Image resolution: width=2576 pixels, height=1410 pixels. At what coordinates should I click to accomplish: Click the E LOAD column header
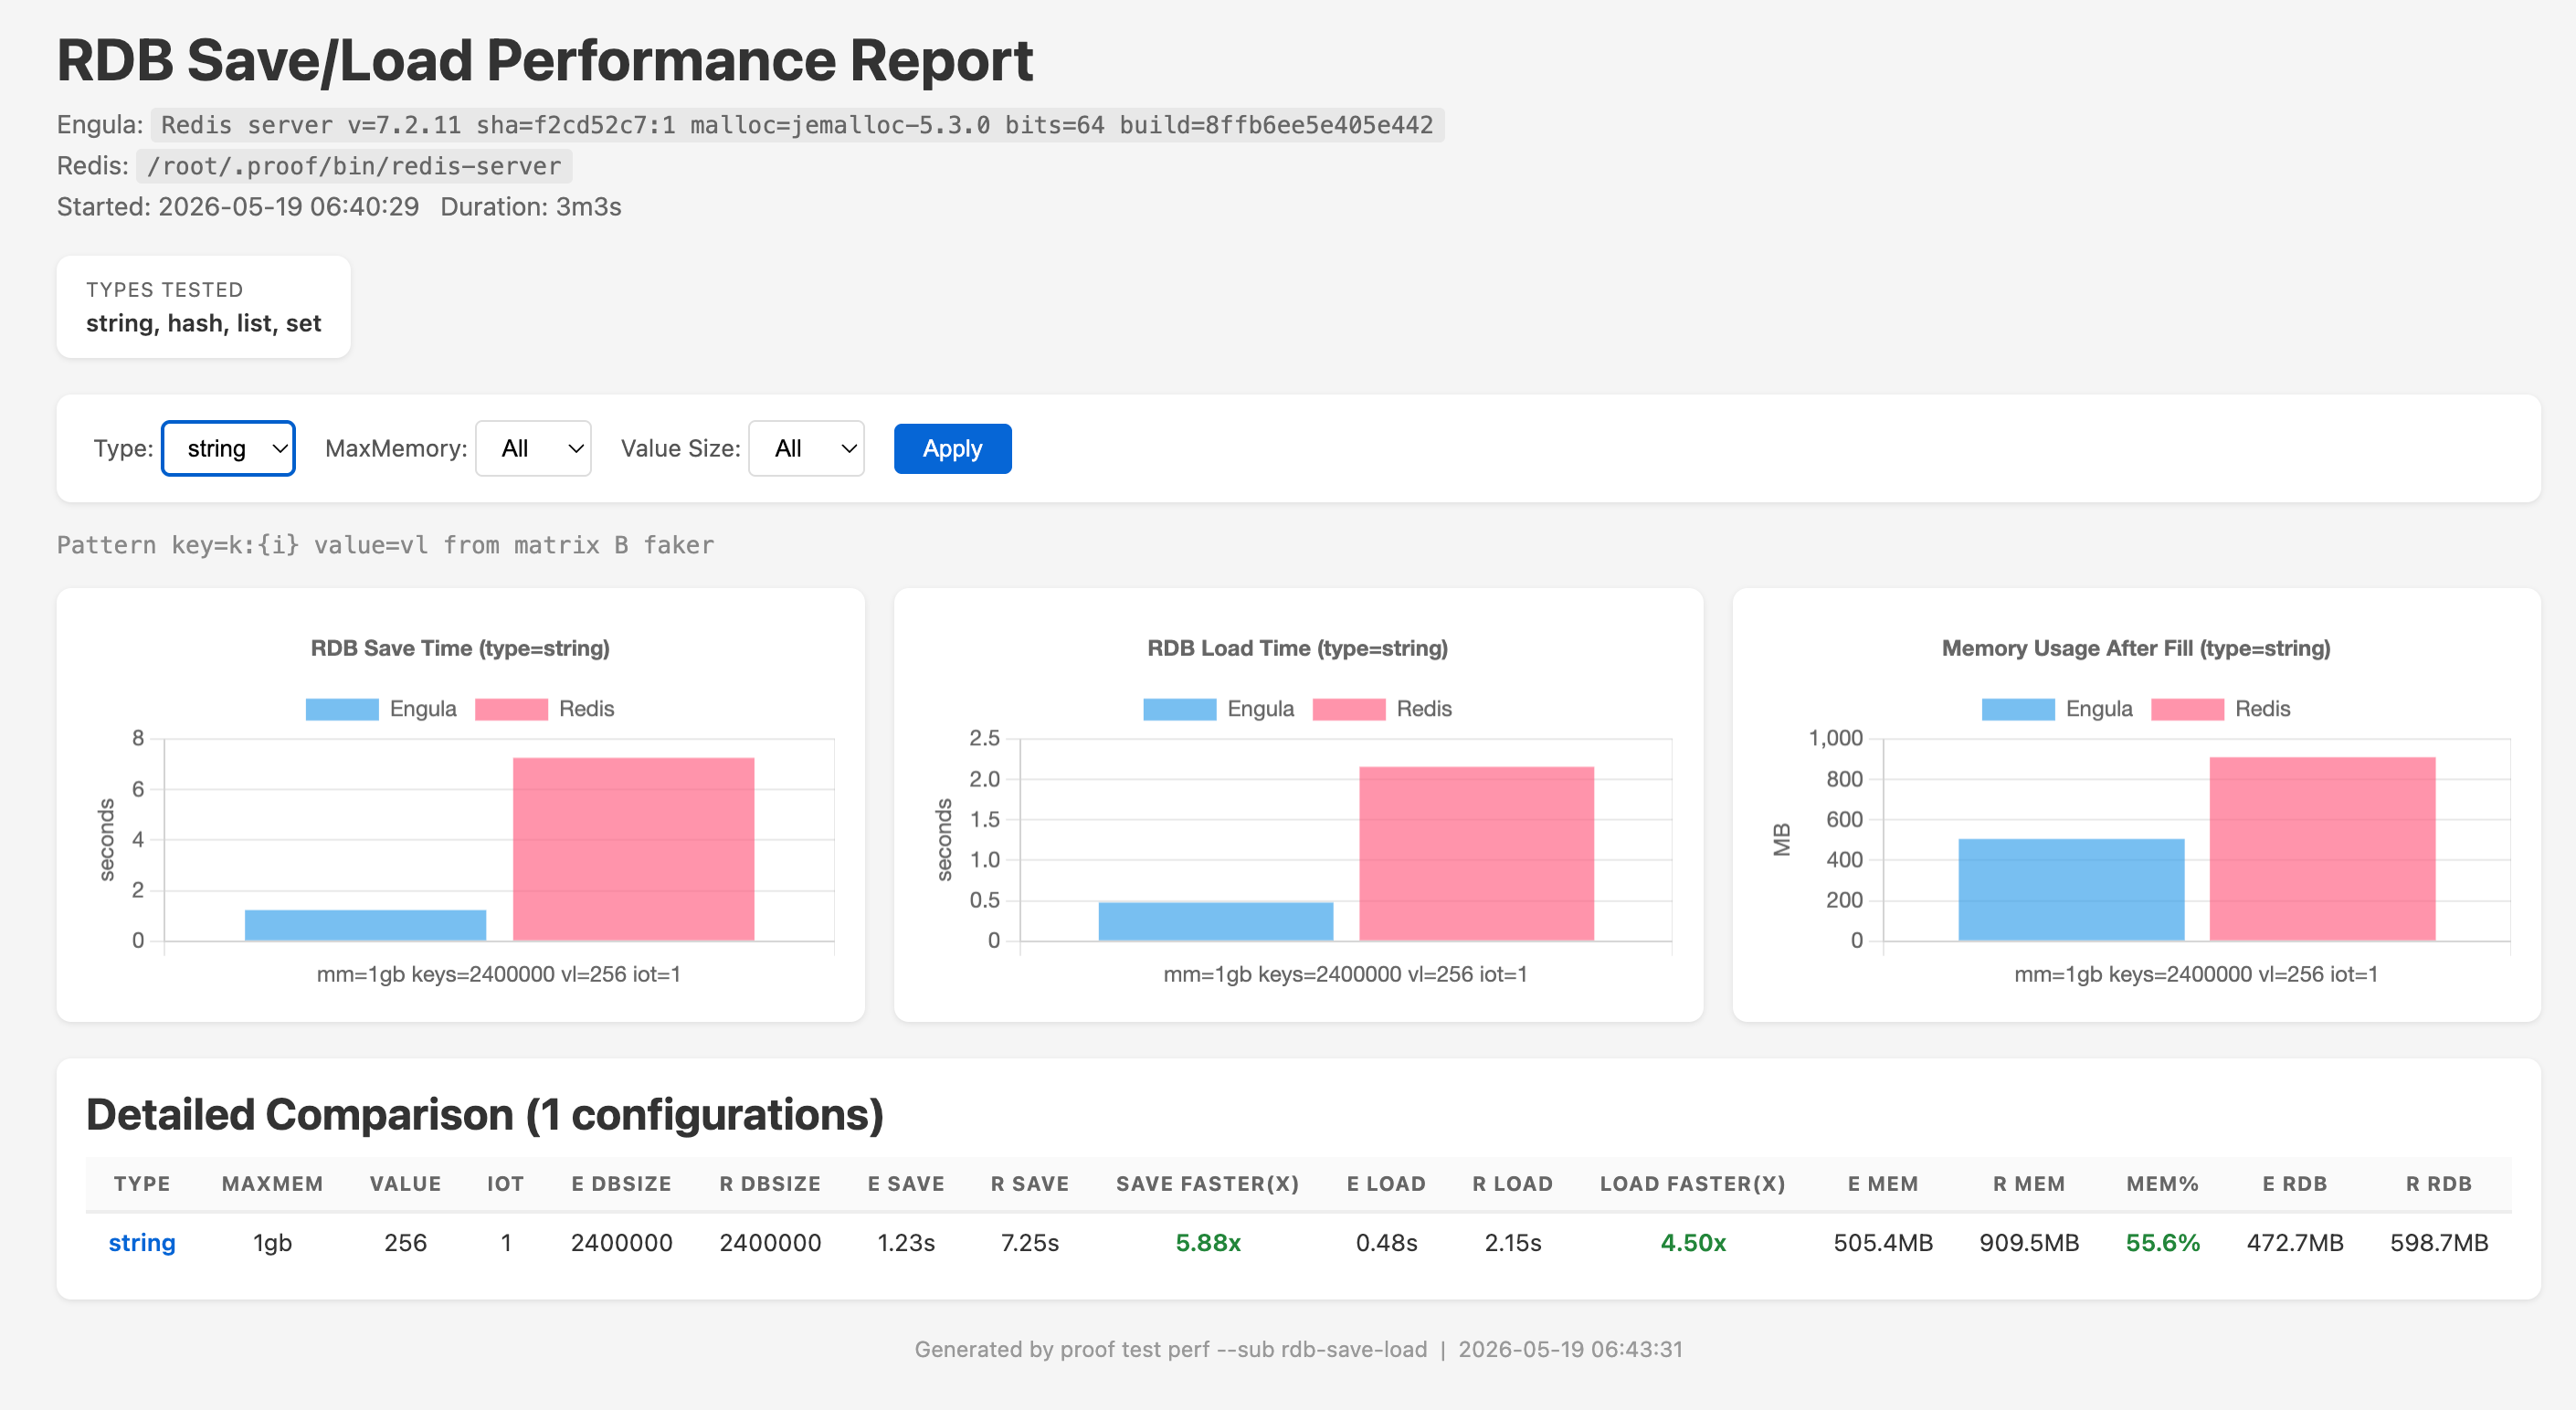coord(1386,1184)
